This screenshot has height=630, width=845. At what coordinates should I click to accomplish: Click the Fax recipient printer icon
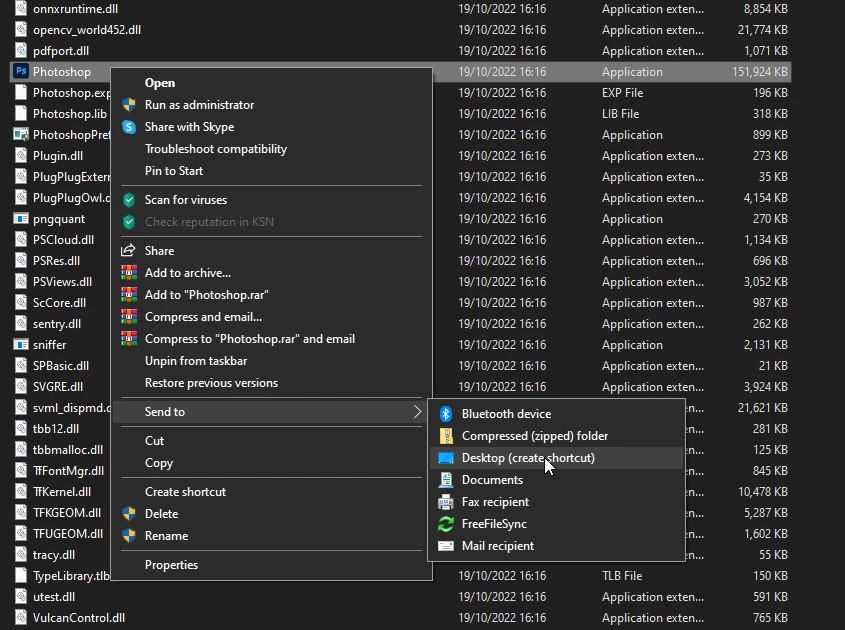click(446, 502)
